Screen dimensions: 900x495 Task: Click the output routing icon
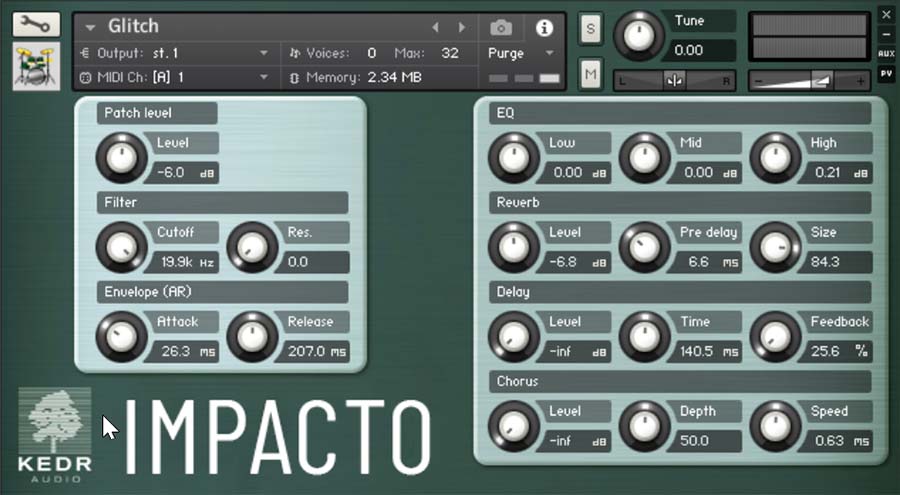85,53
